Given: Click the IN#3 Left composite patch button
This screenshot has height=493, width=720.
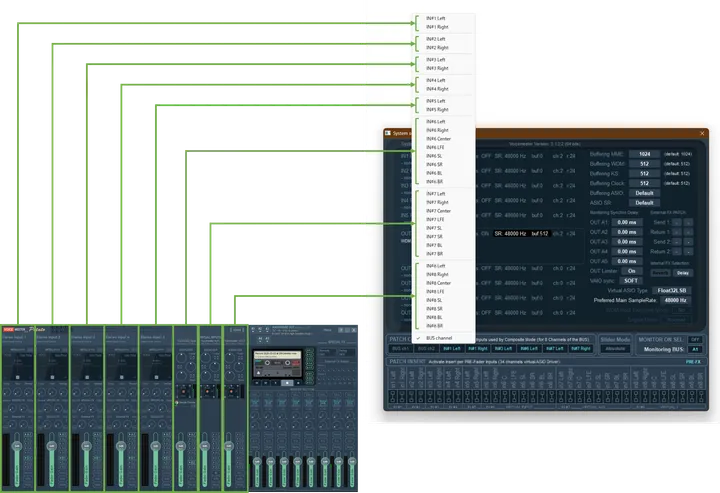Looking at the screenshot, I should [x=503, y=349].
